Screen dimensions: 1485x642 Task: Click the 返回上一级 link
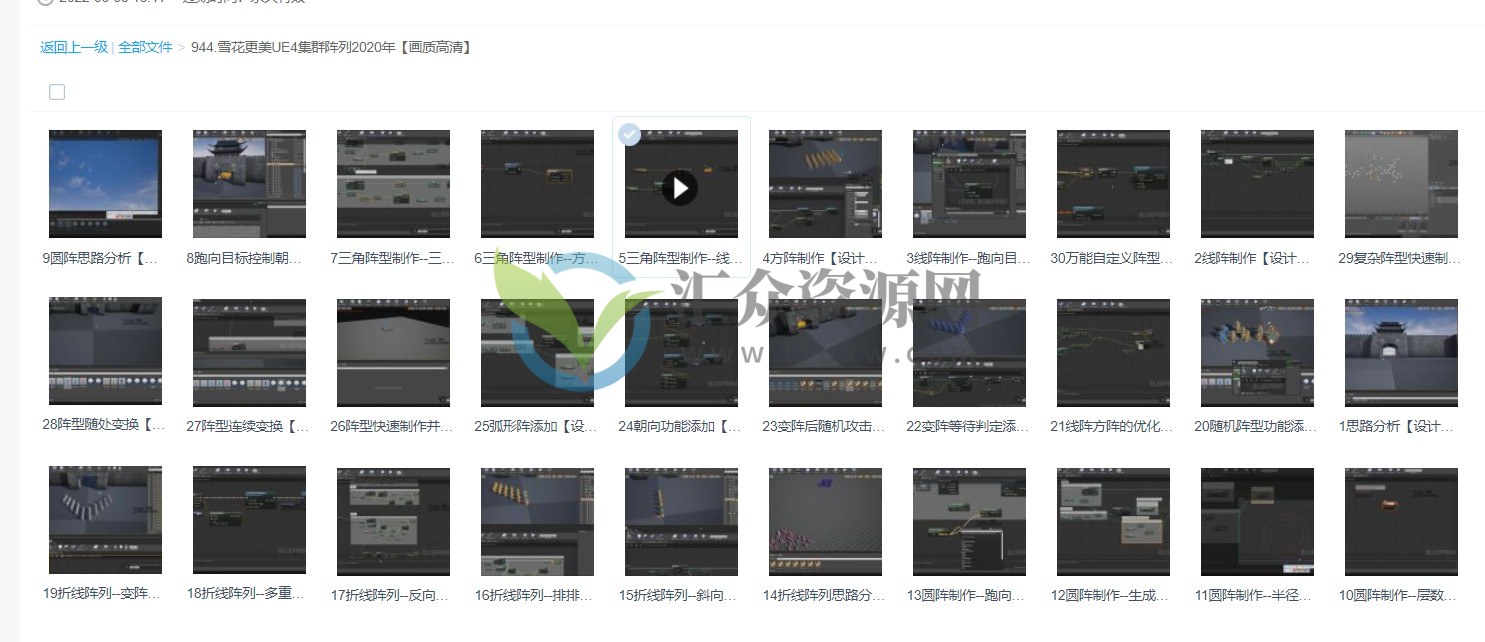click(71, 47)
